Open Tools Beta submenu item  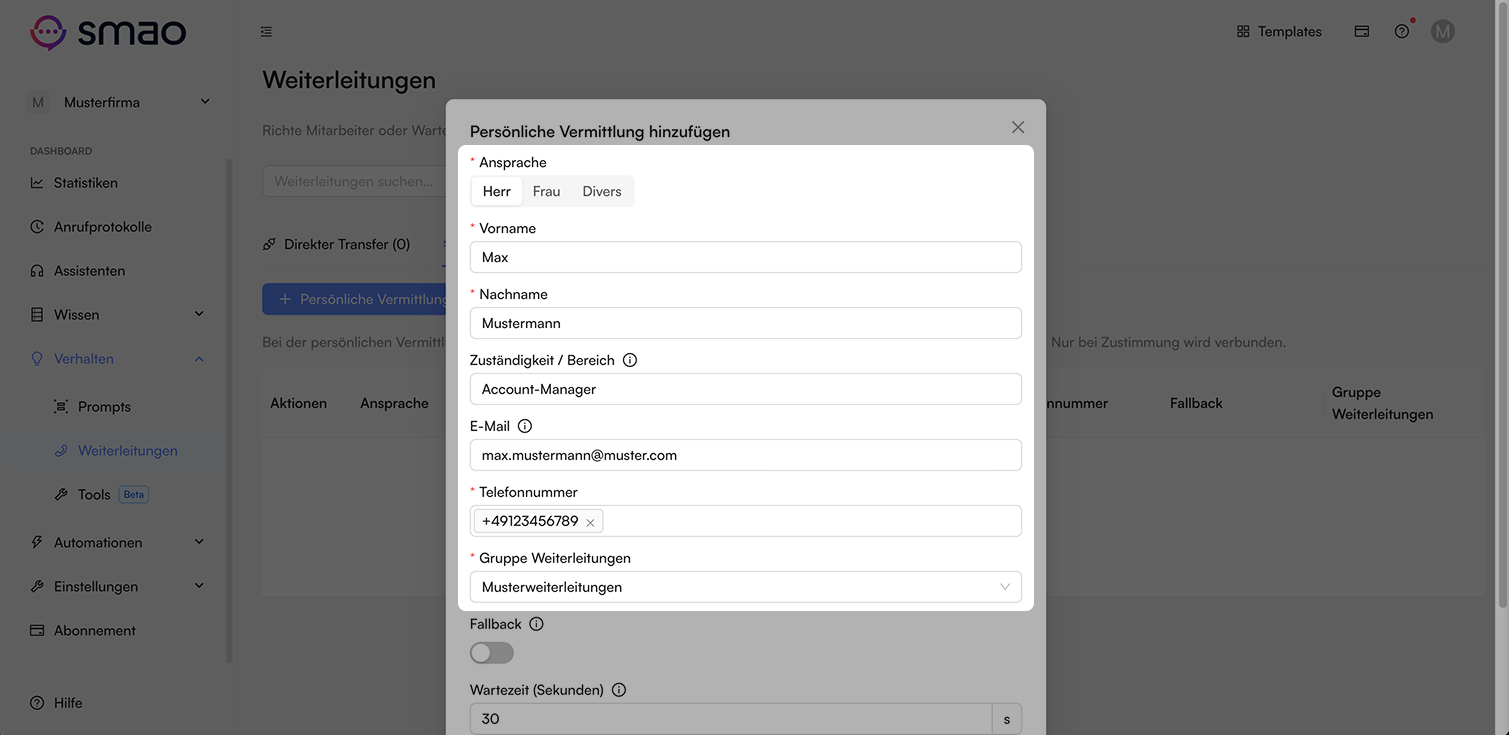pyautogui.click(x=118, y=495)
